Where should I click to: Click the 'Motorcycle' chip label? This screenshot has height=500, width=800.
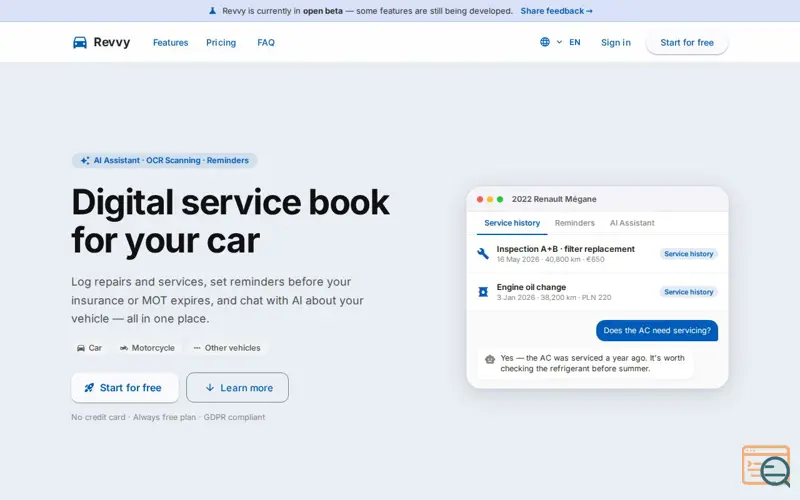coord(153,348)
